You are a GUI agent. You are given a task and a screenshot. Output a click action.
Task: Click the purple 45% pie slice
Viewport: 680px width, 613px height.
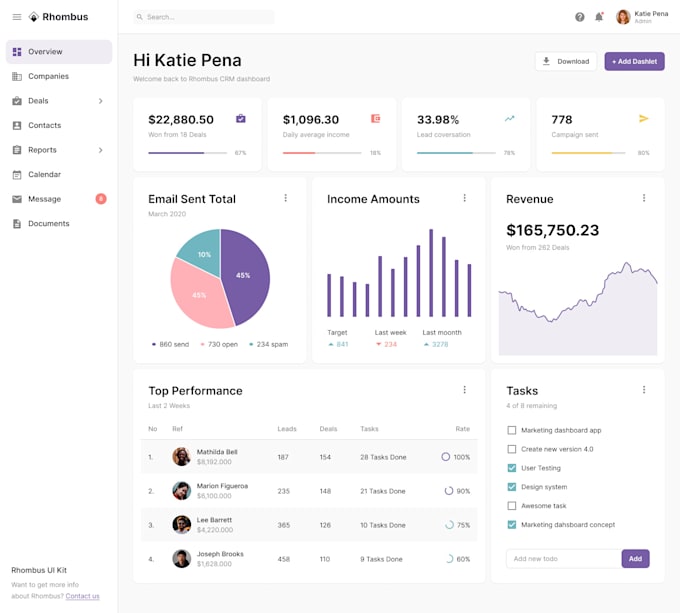click(247, 275)
